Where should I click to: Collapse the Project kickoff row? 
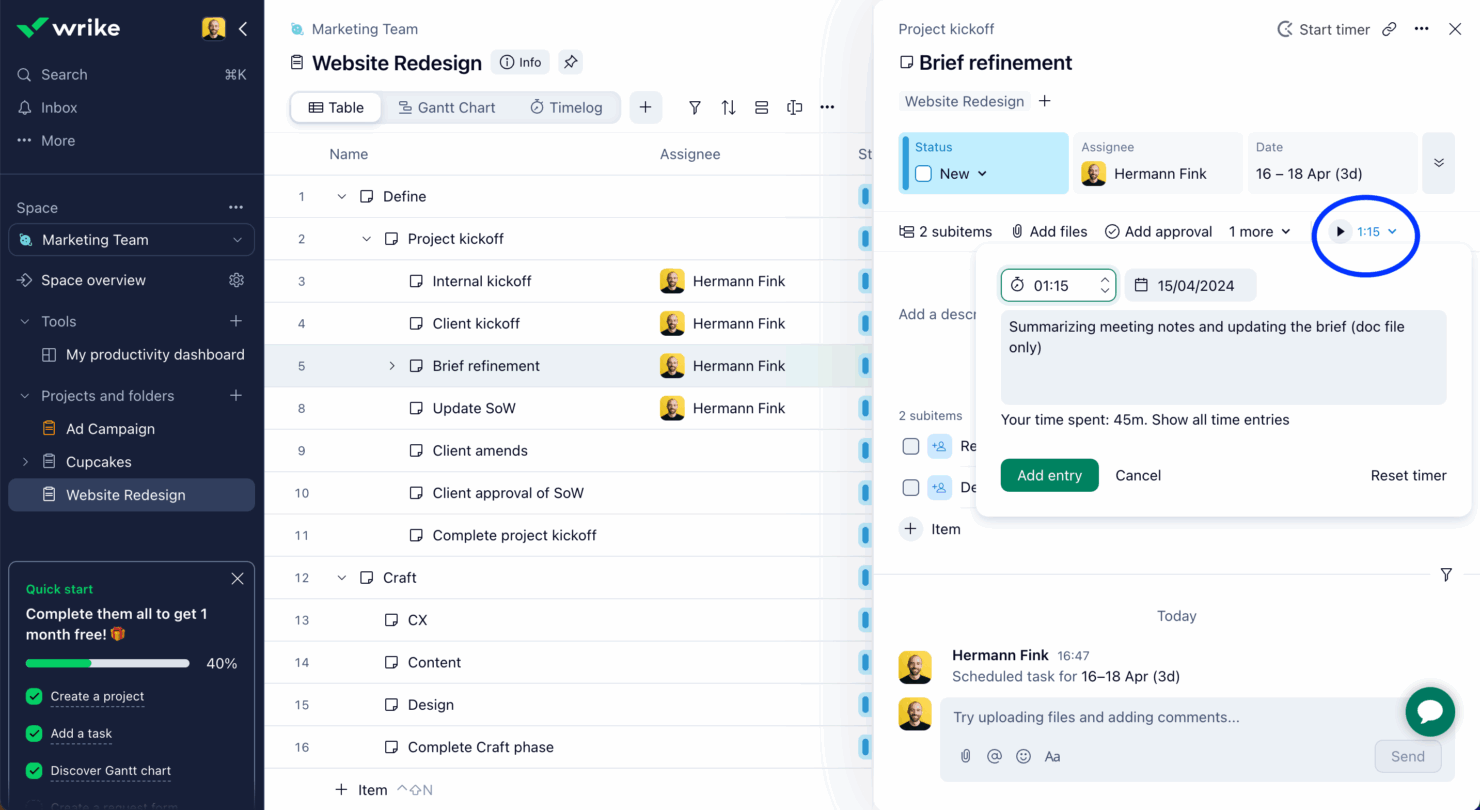coord(366,238)
